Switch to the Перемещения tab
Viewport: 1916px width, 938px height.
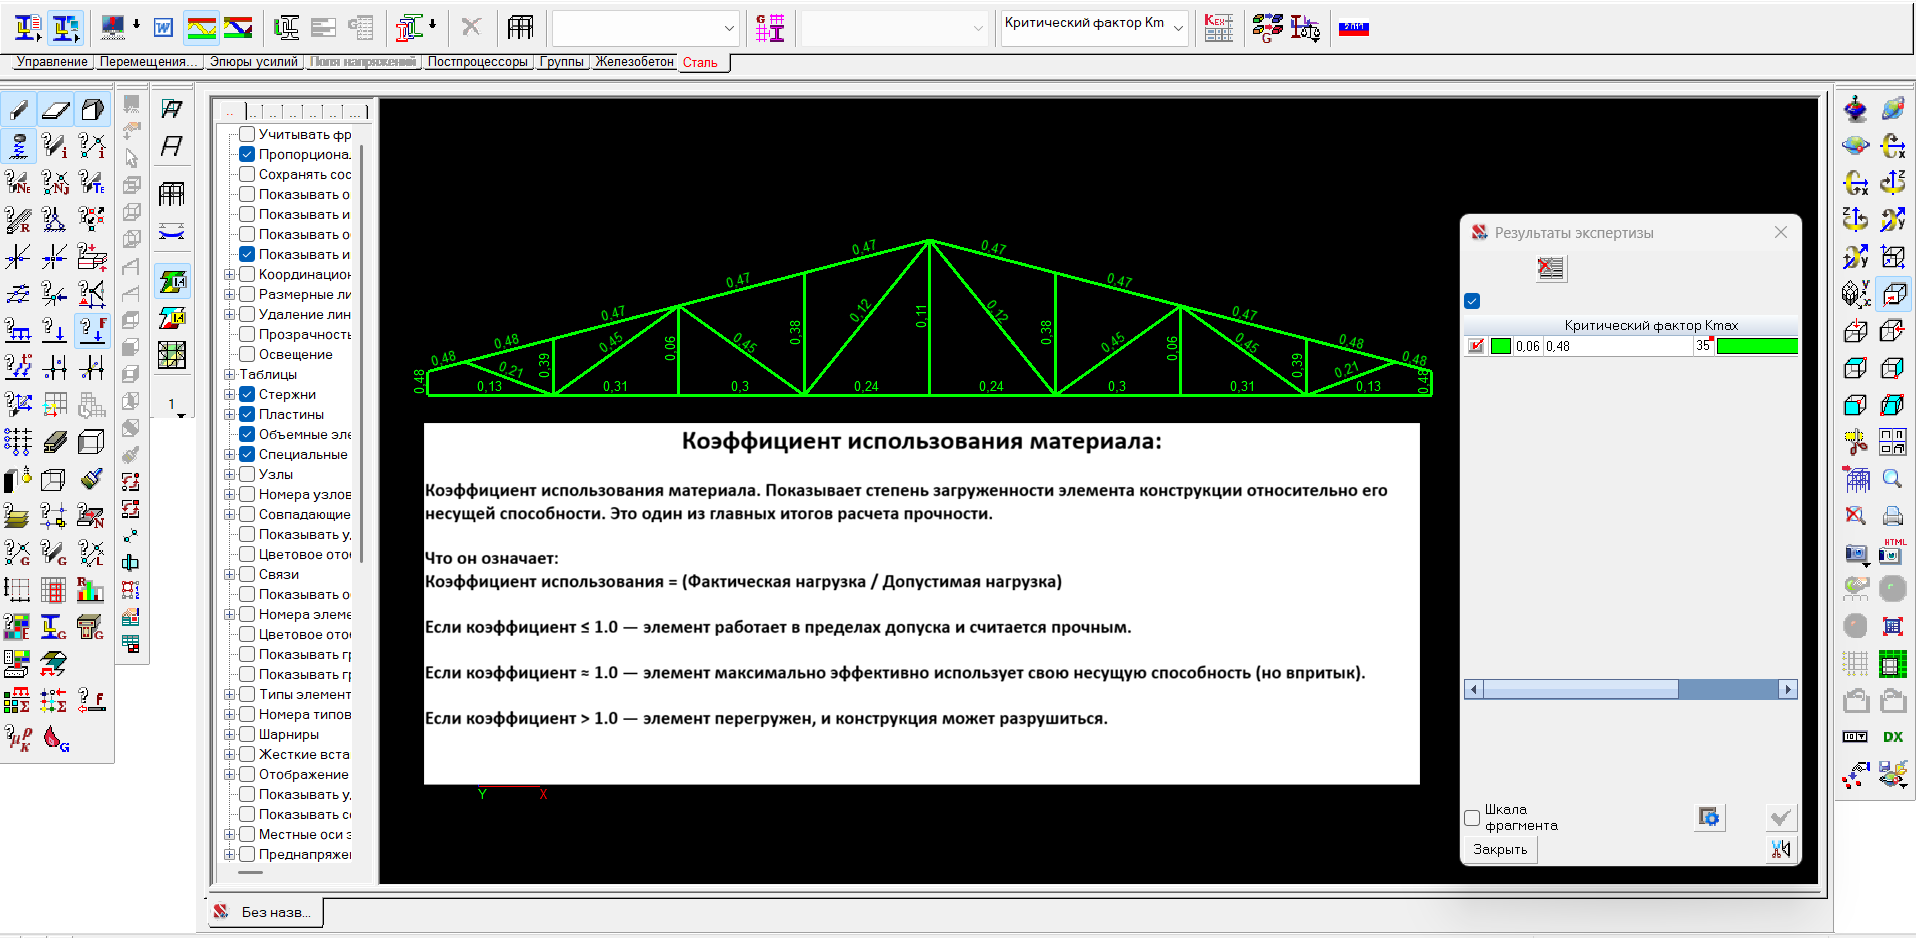pyautogui.click(x=148, y=62)
